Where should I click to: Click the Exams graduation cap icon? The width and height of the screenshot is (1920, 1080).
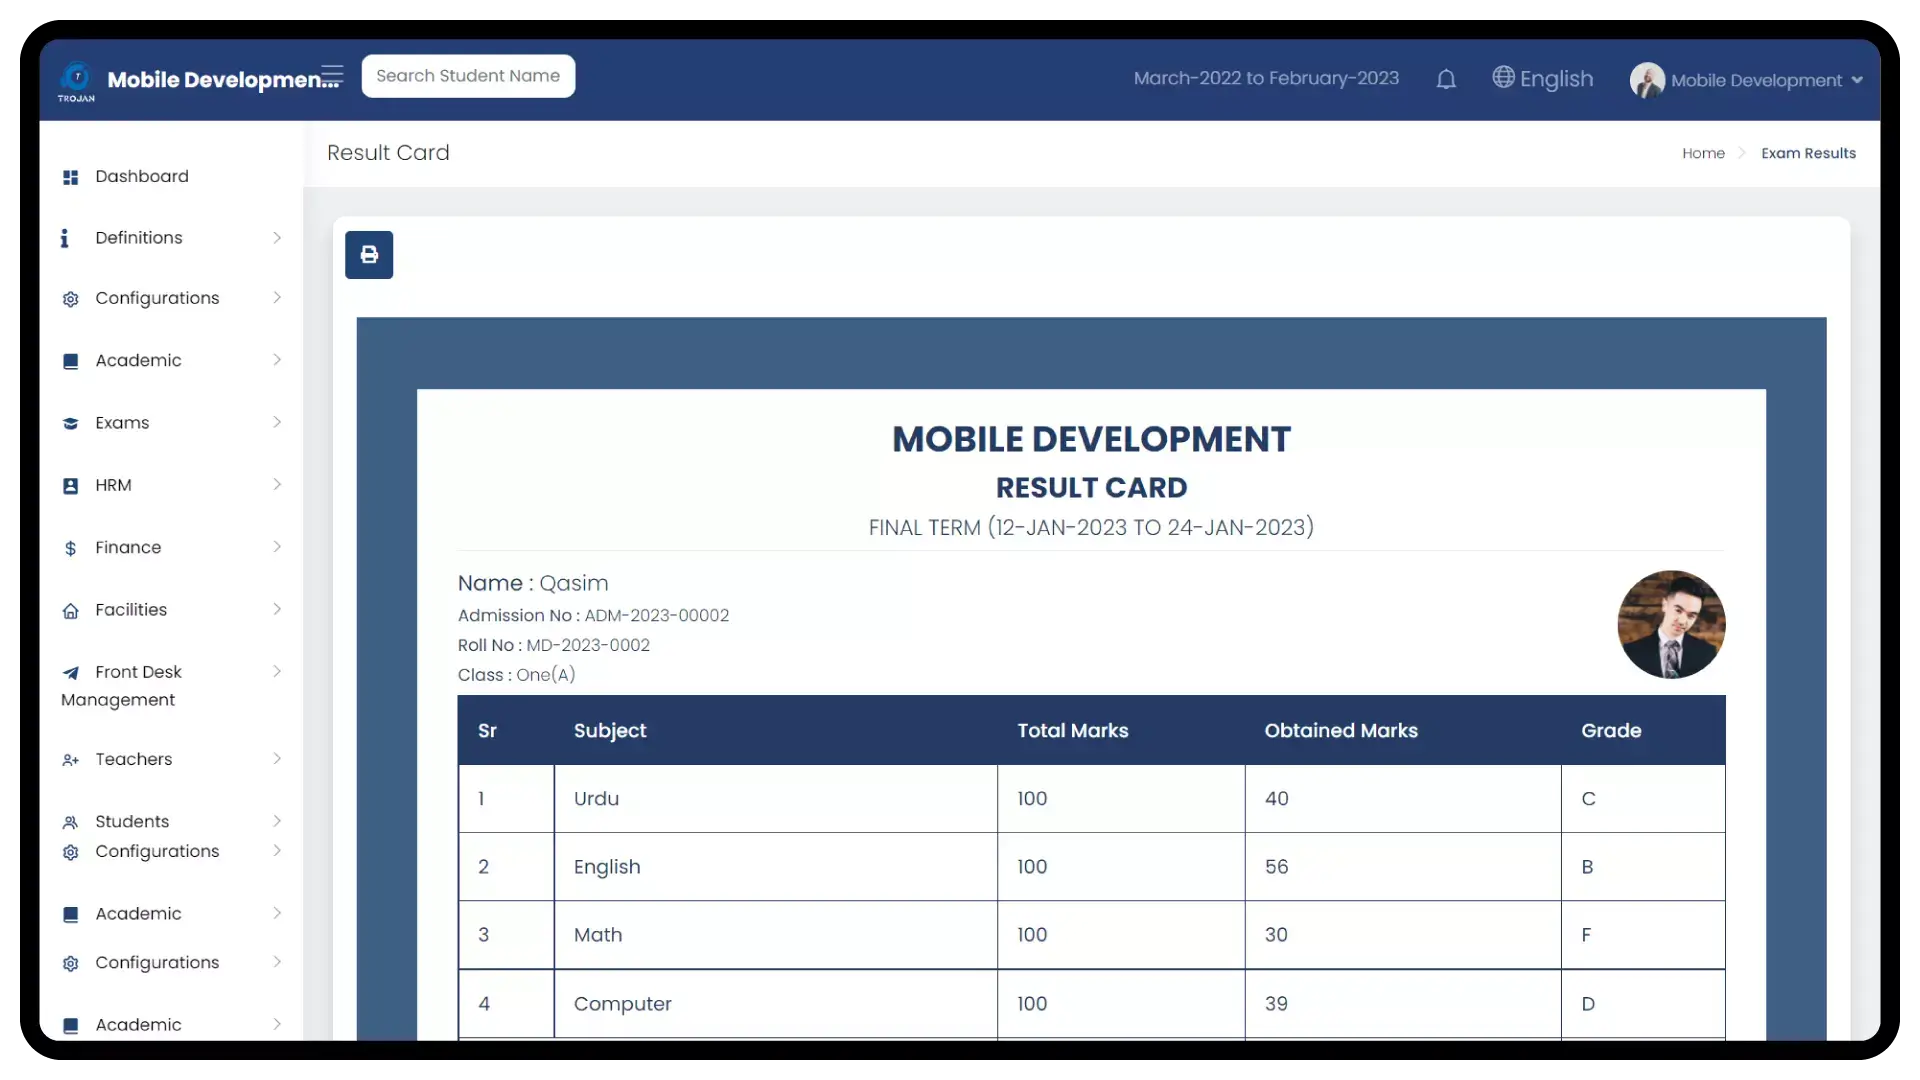[70, 423]
